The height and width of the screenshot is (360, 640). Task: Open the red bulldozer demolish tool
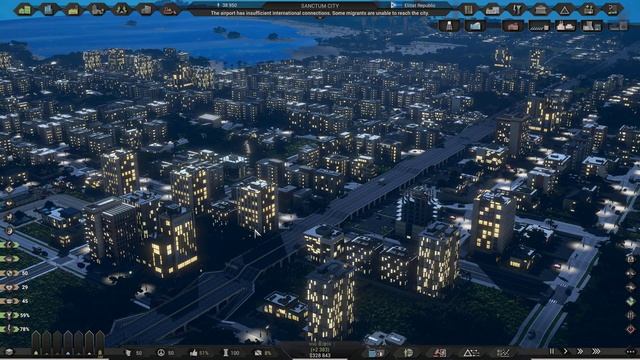click(169, 9)
